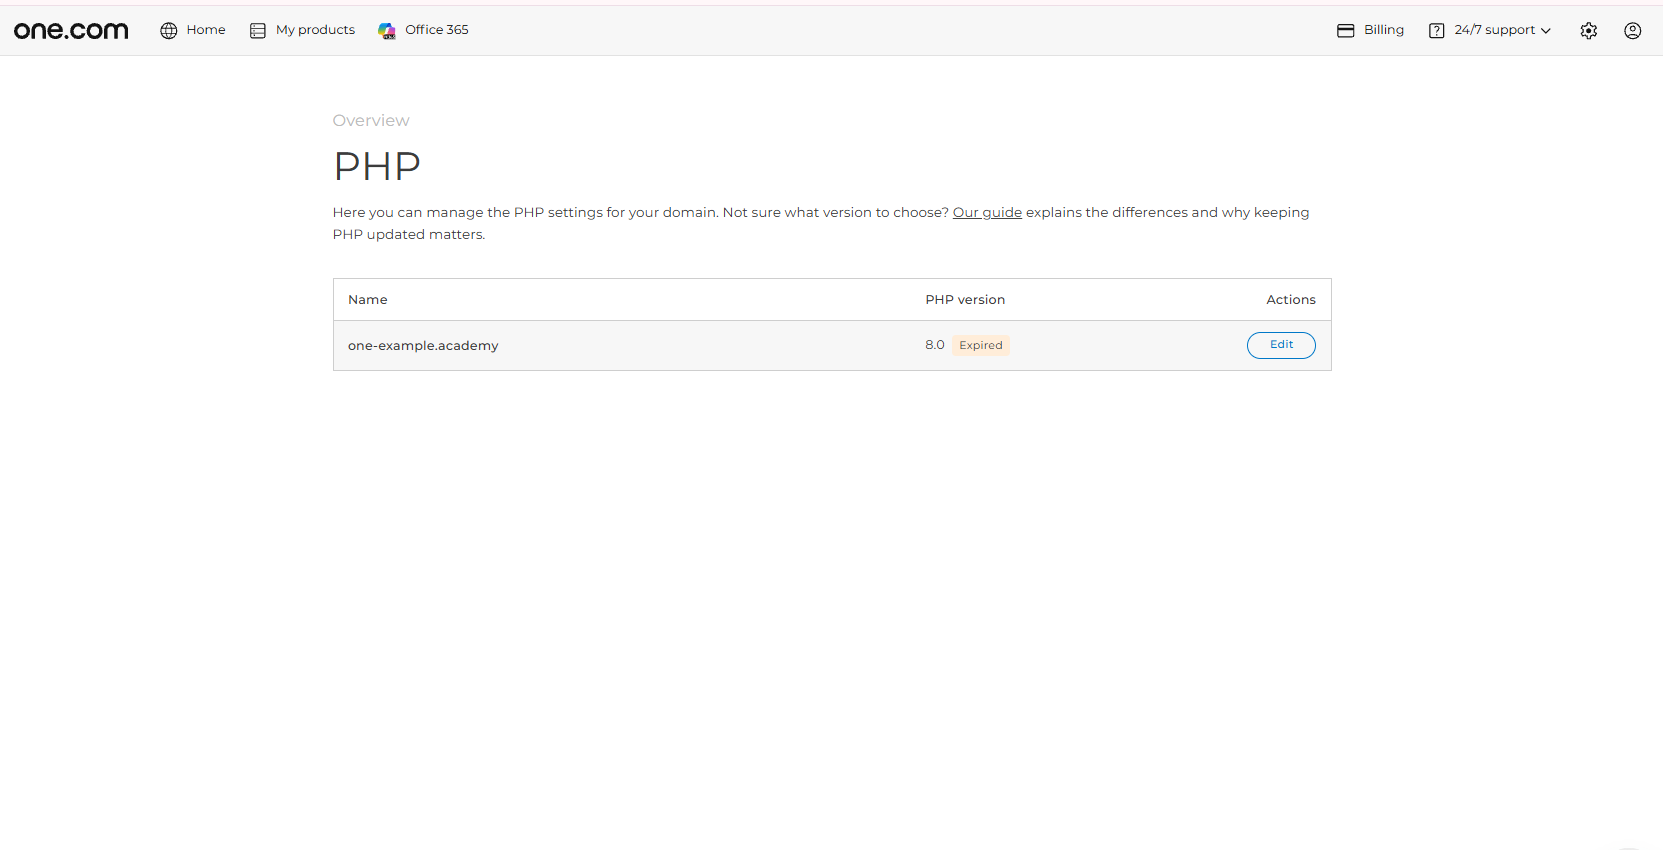The height and width of the screenshot is (850, 1663).
Task: Open 24/7 support menu label
Action: (x=1494, y=30)
